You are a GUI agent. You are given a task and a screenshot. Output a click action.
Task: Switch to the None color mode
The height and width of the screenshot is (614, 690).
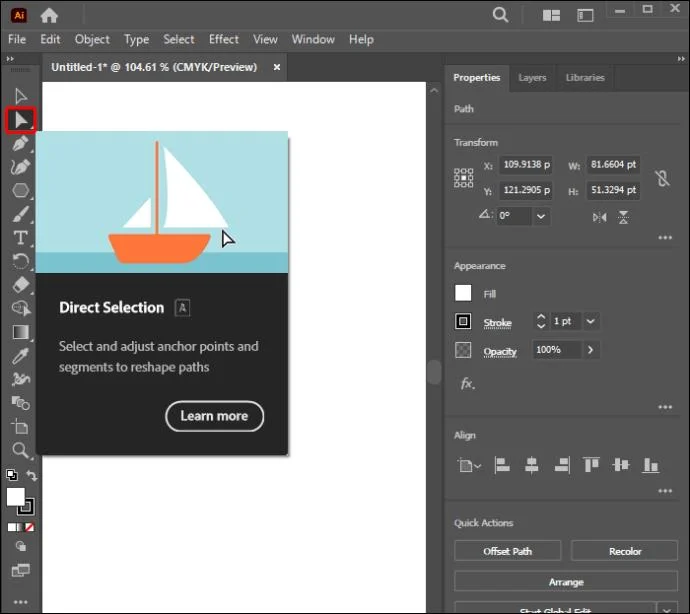(x=29, y=527)
